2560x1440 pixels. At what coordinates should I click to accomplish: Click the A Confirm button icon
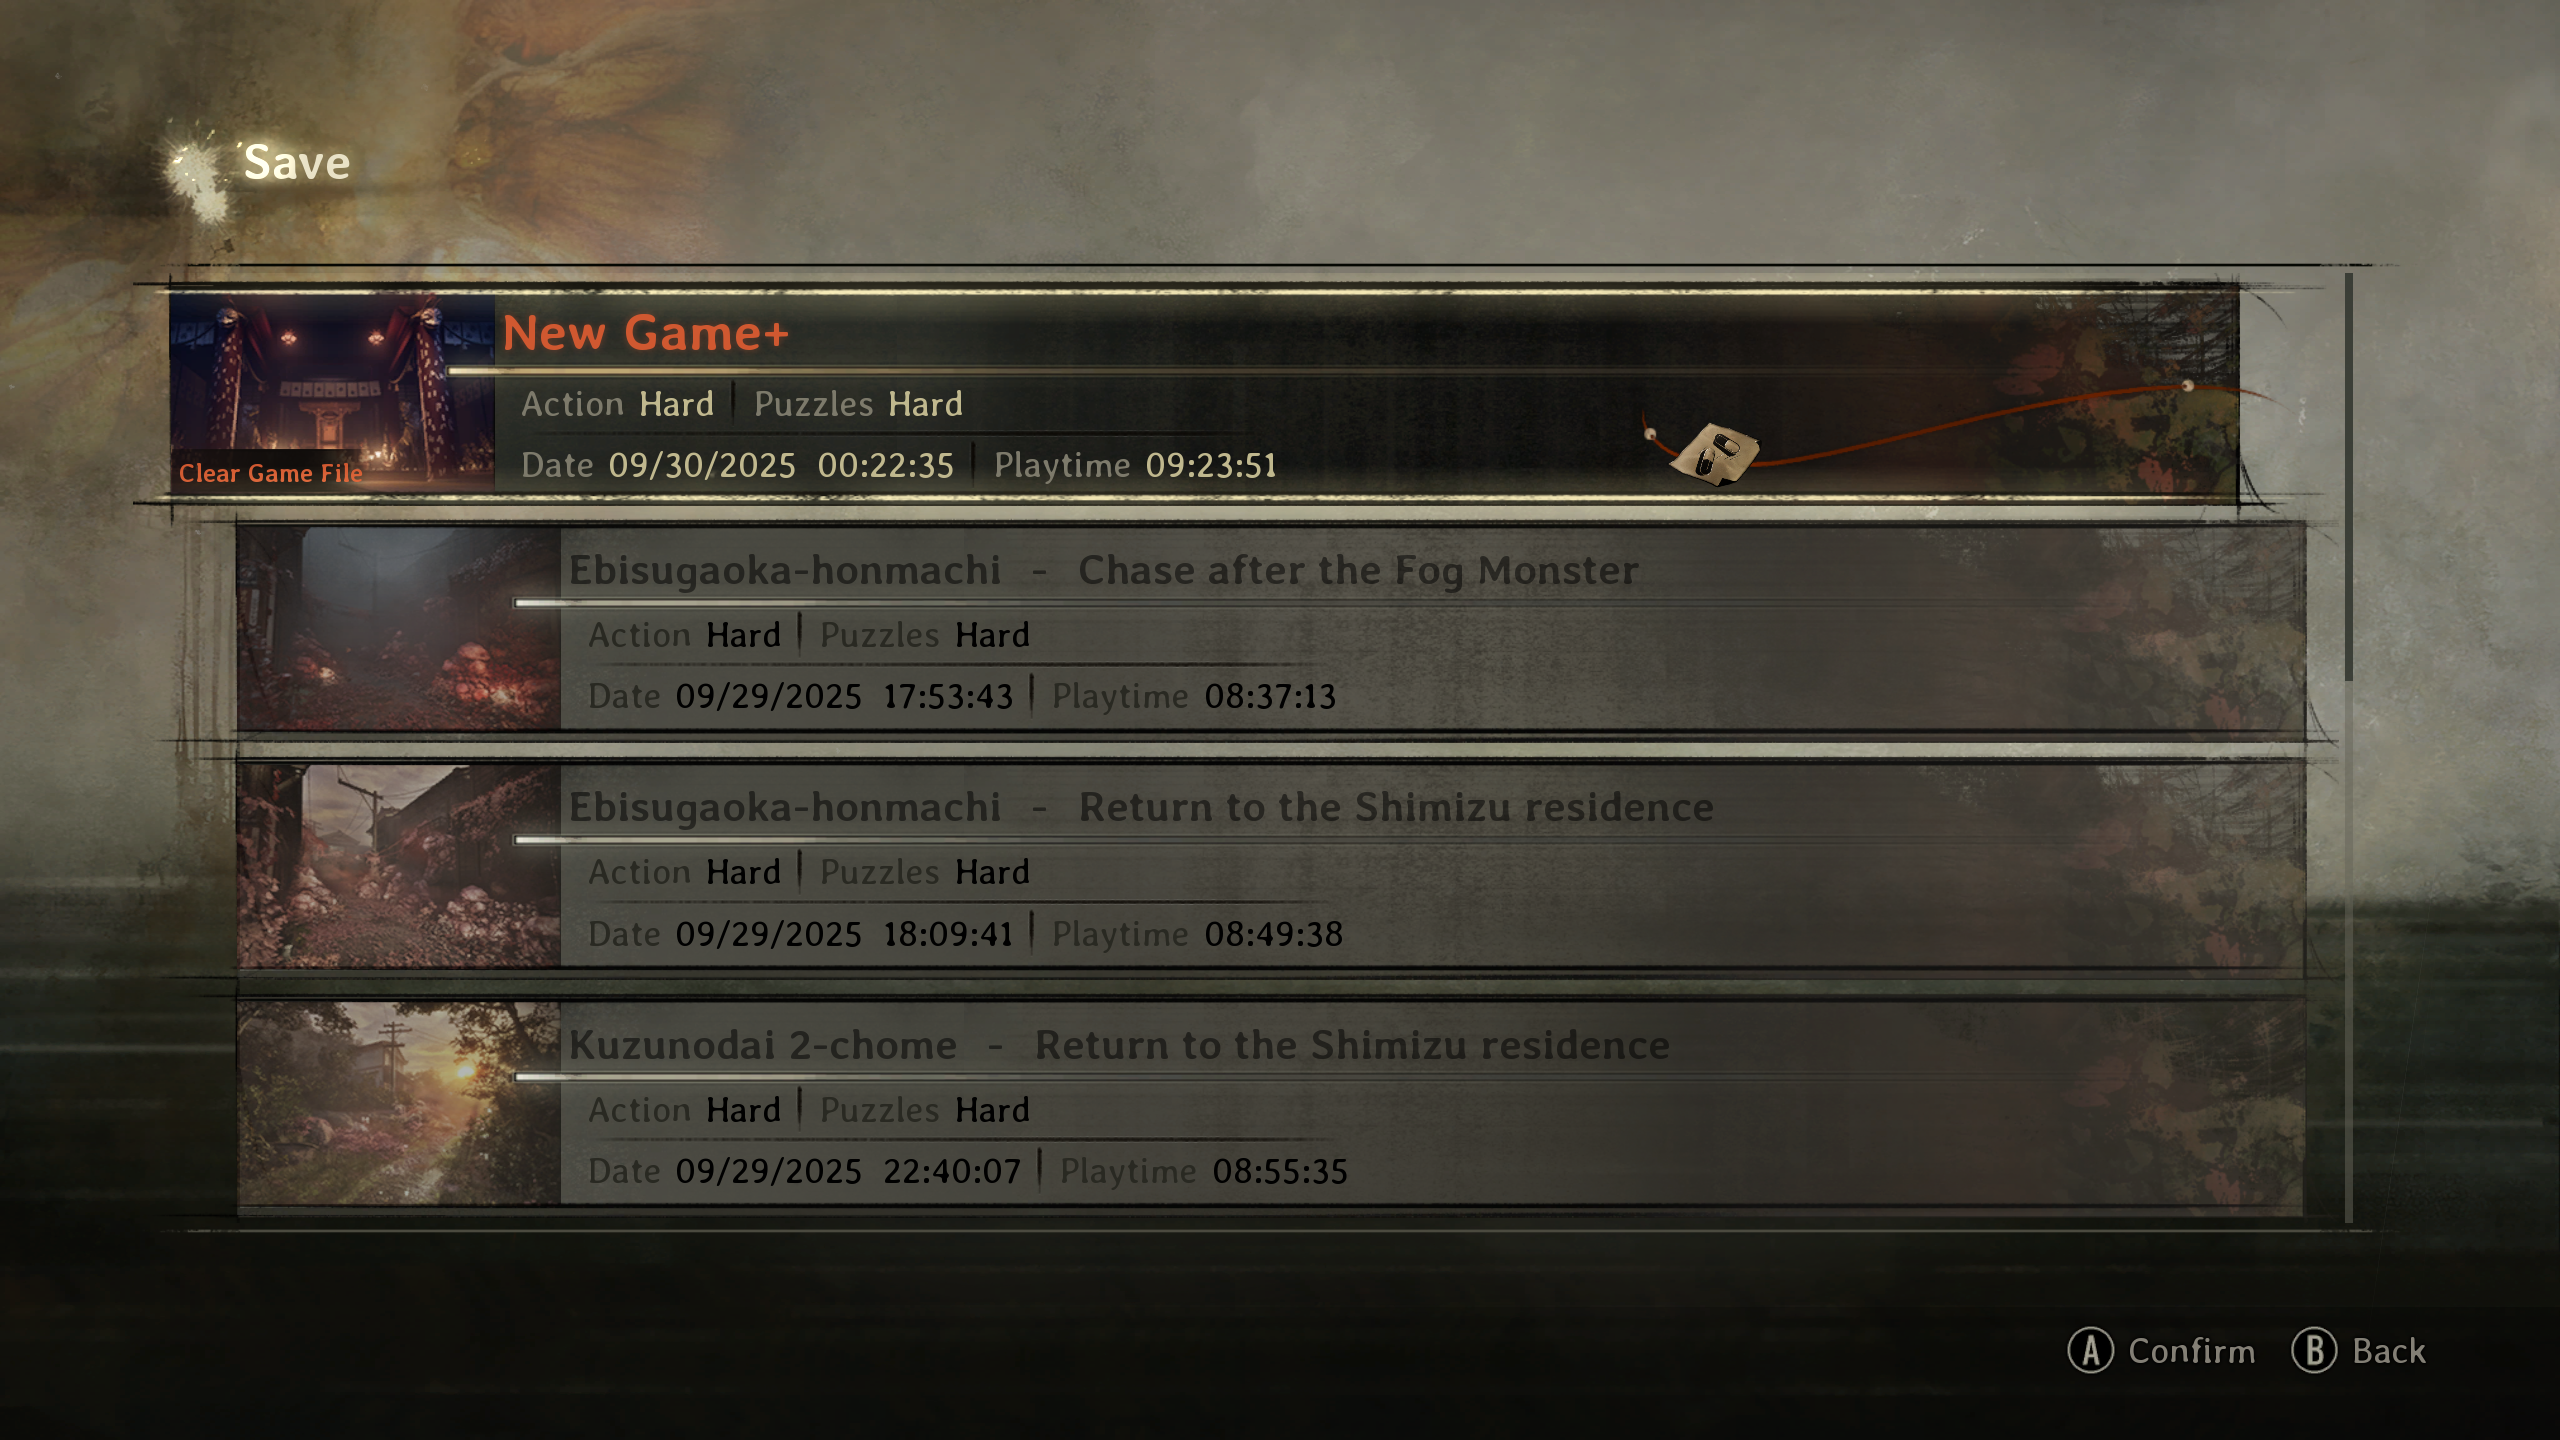[2090, 1351]
